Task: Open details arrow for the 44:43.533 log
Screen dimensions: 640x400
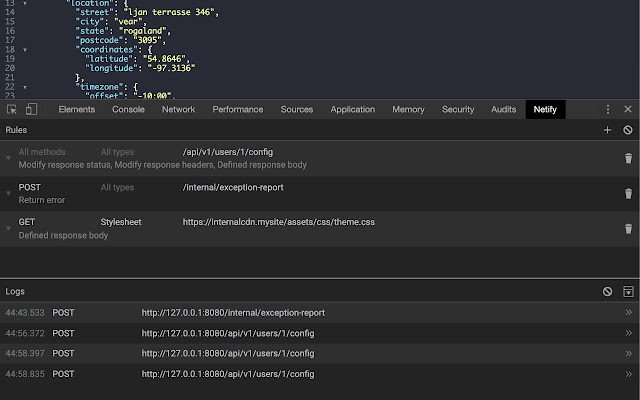Action: click(628, 313)
